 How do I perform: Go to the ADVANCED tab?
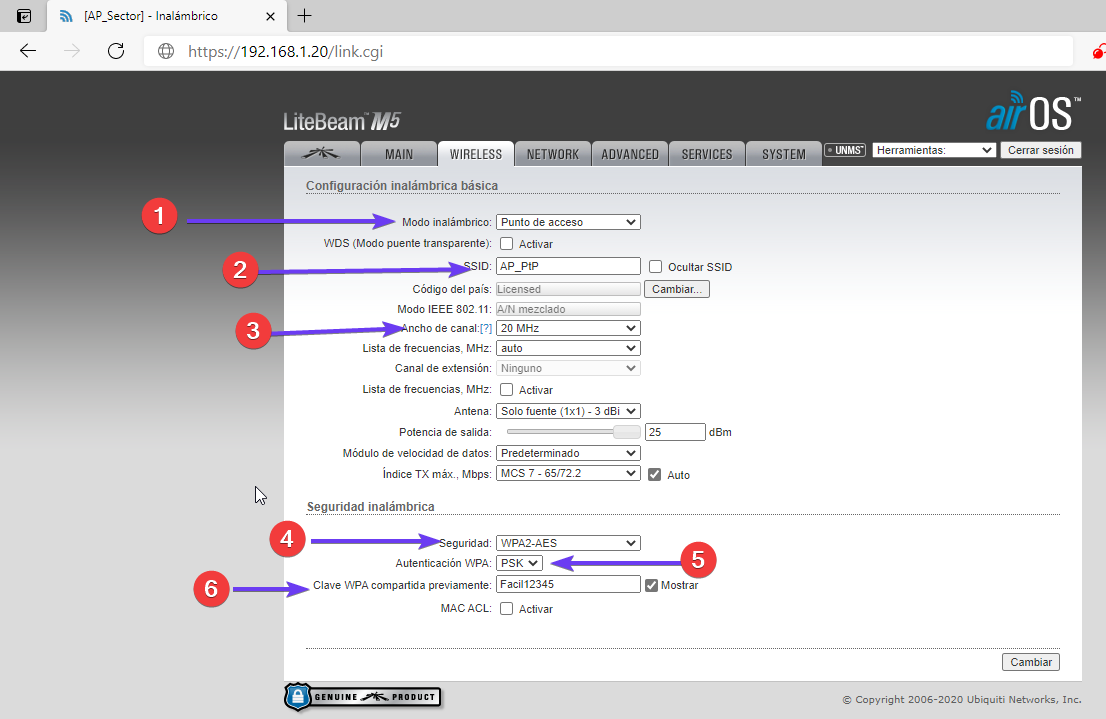click(x=630, y=154)
